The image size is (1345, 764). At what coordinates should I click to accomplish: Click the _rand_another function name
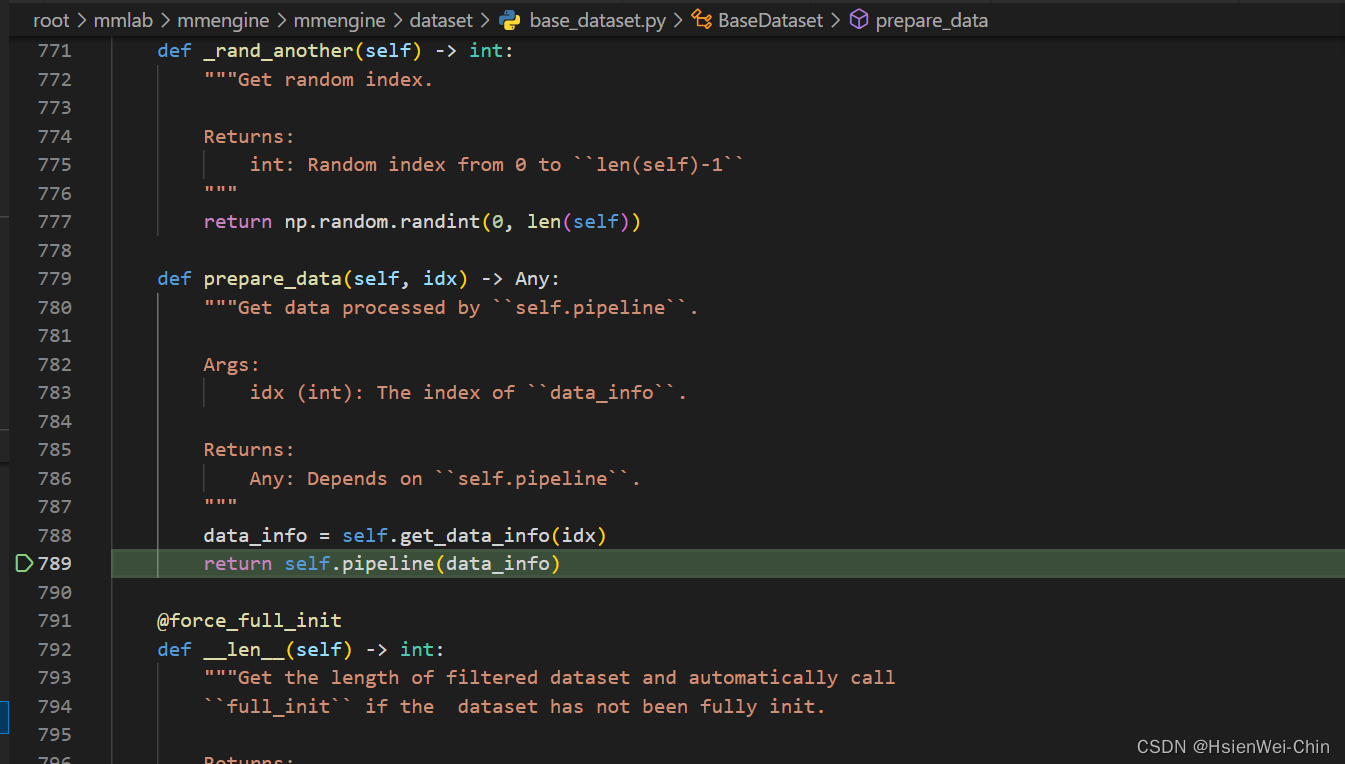278,50
